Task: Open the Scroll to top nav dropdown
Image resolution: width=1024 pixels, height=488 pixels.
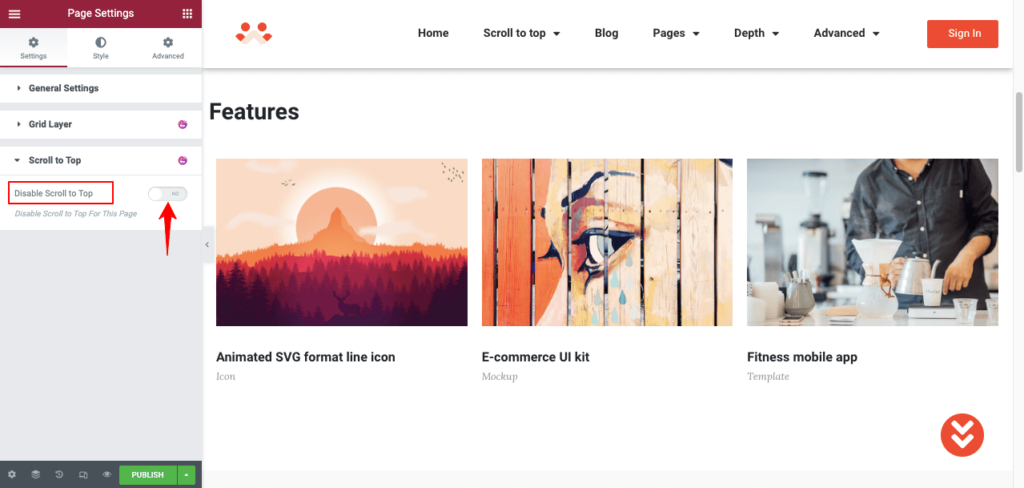Action: coord(522,33)
